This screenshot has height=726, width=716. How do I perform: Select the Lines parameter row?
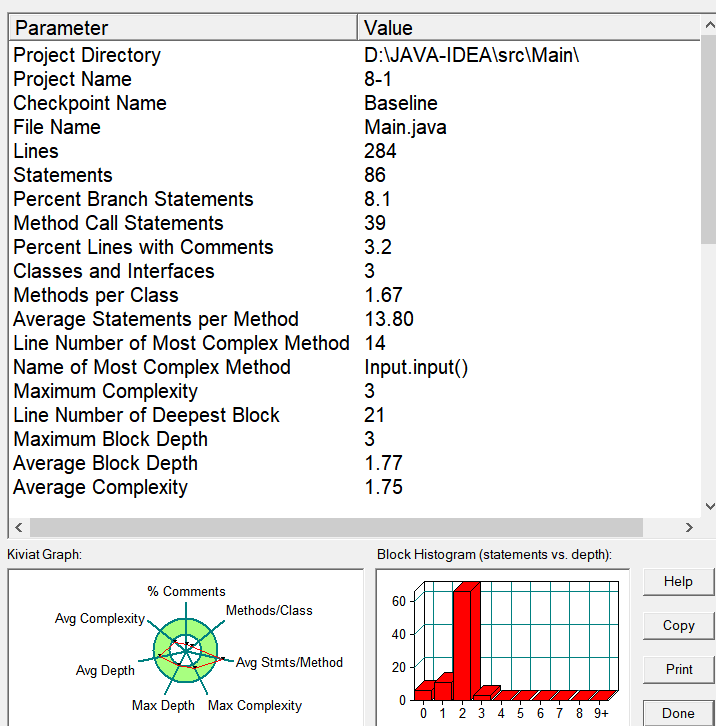pyautogui.click(x=354, y=151)
